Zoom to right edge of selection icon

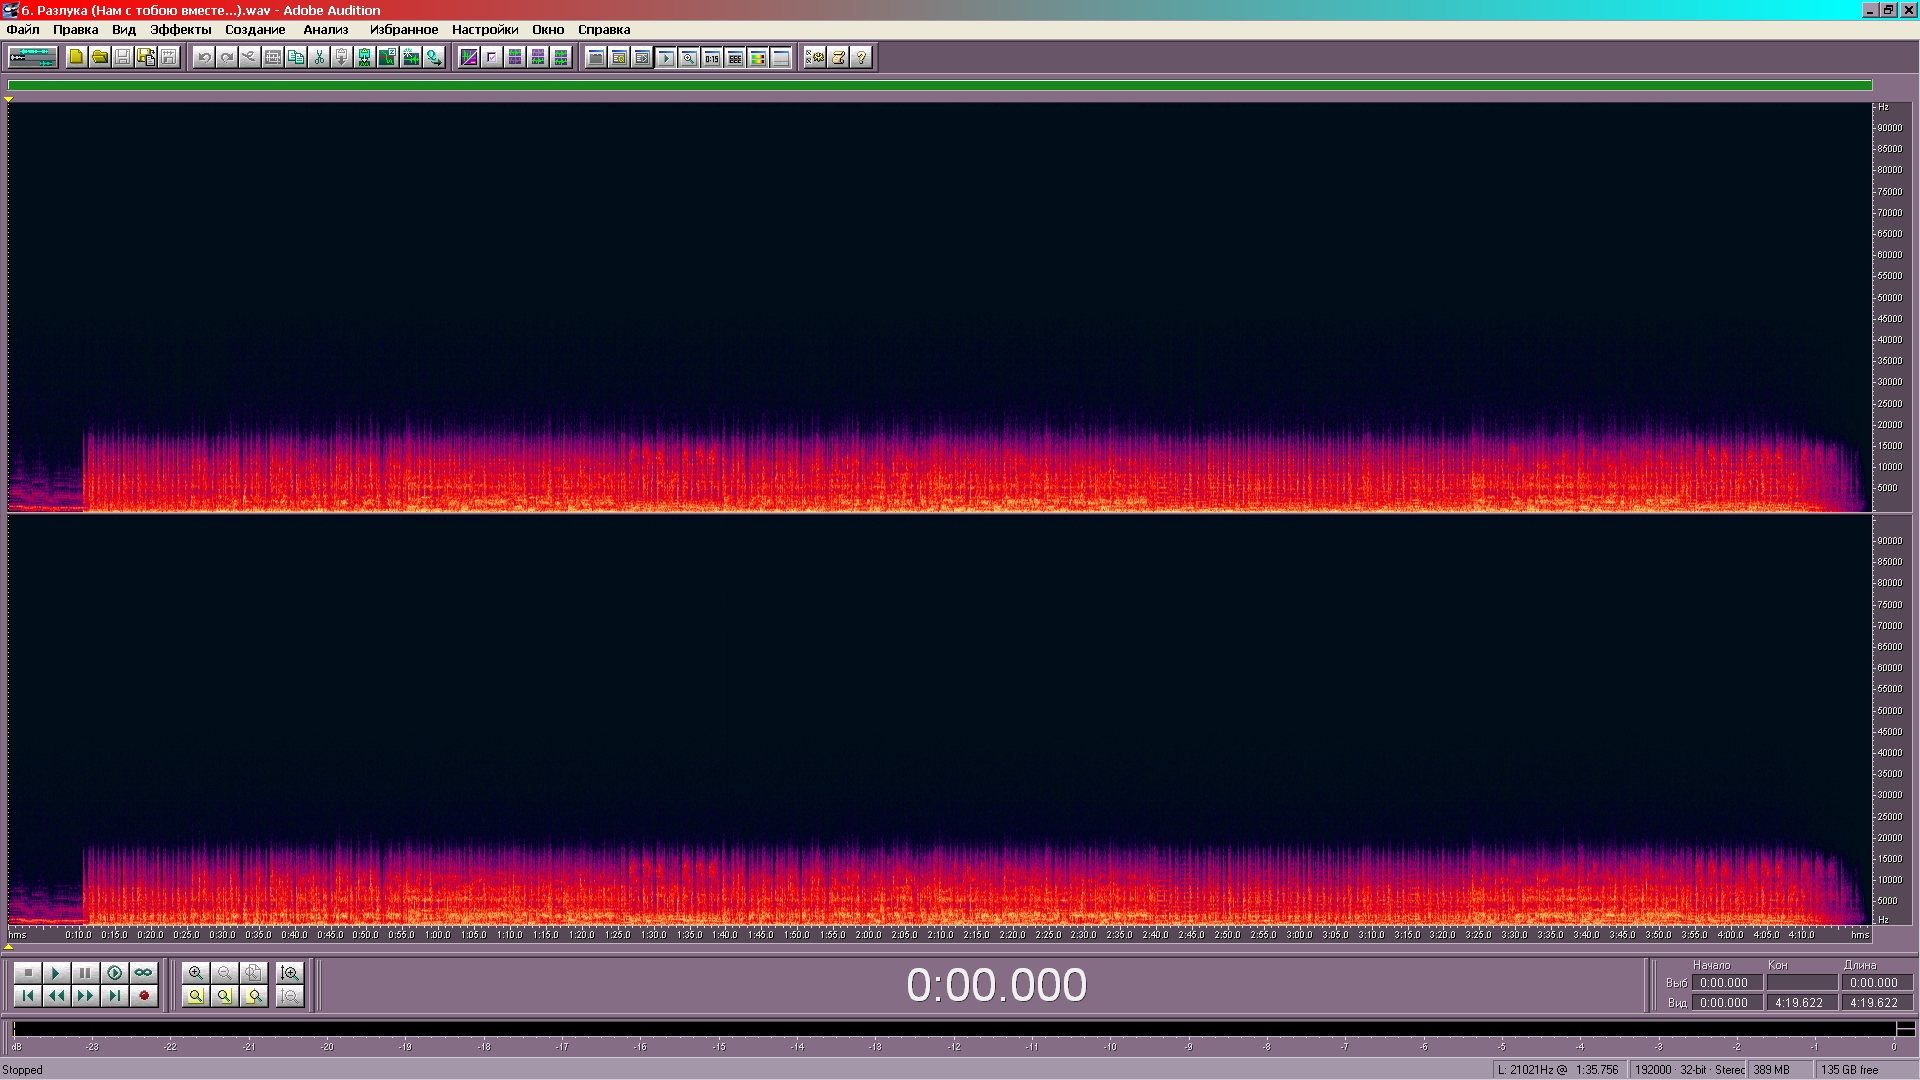point(254,996)
